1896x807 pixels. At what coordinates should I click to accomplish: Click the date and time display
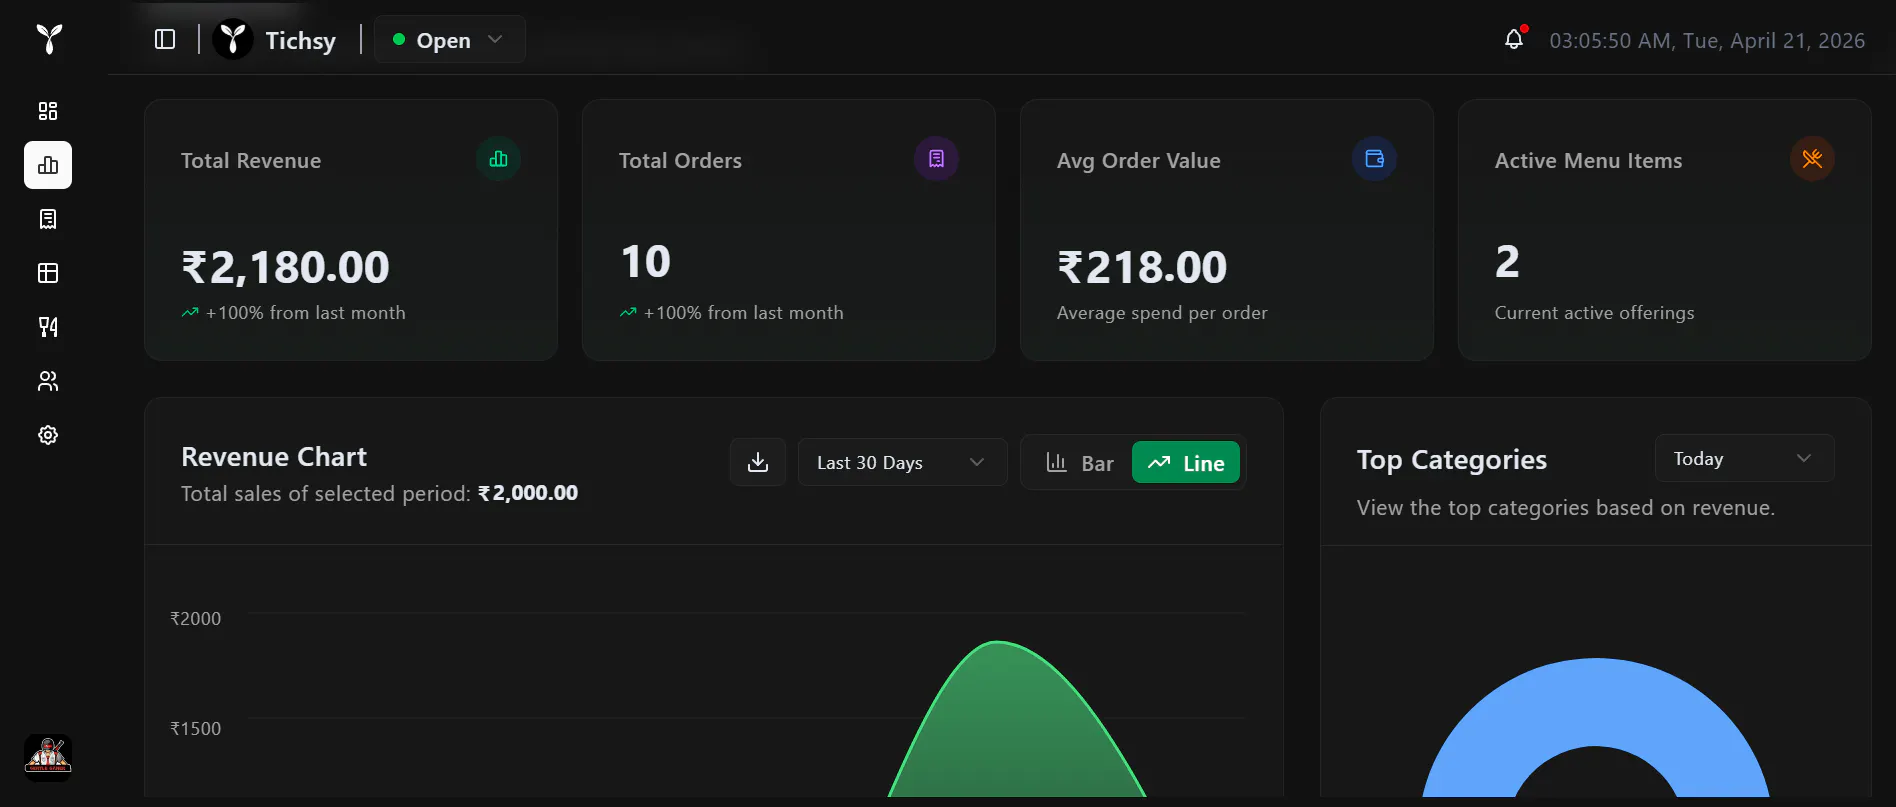[1707, 41]
